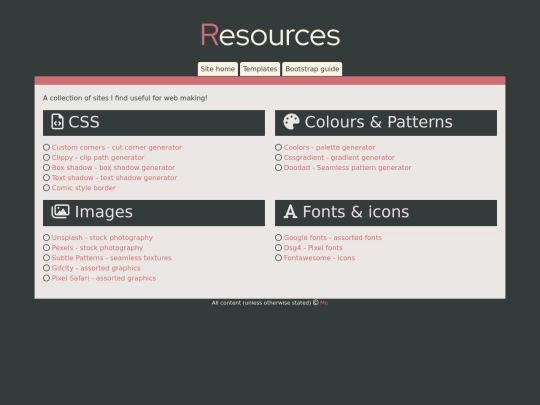The width and height of the screenshot is (540, 405).
Task: Click the Images section heading text
Action: point(104,212)
